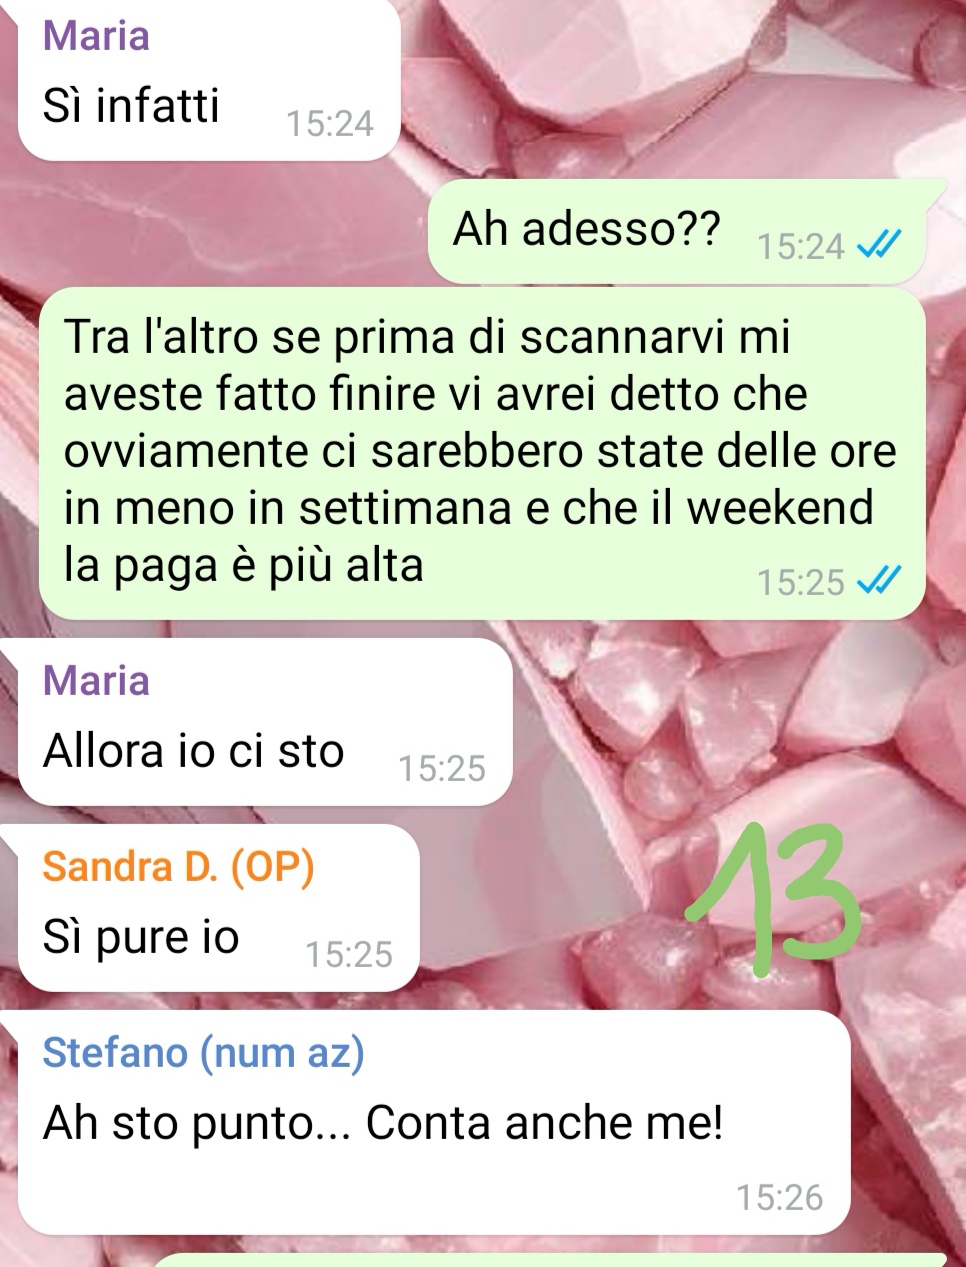This screenshot has width=966, height=1267.
Task: Select the 'Ah adesso??' sent message
Action: tap(677, 232)
